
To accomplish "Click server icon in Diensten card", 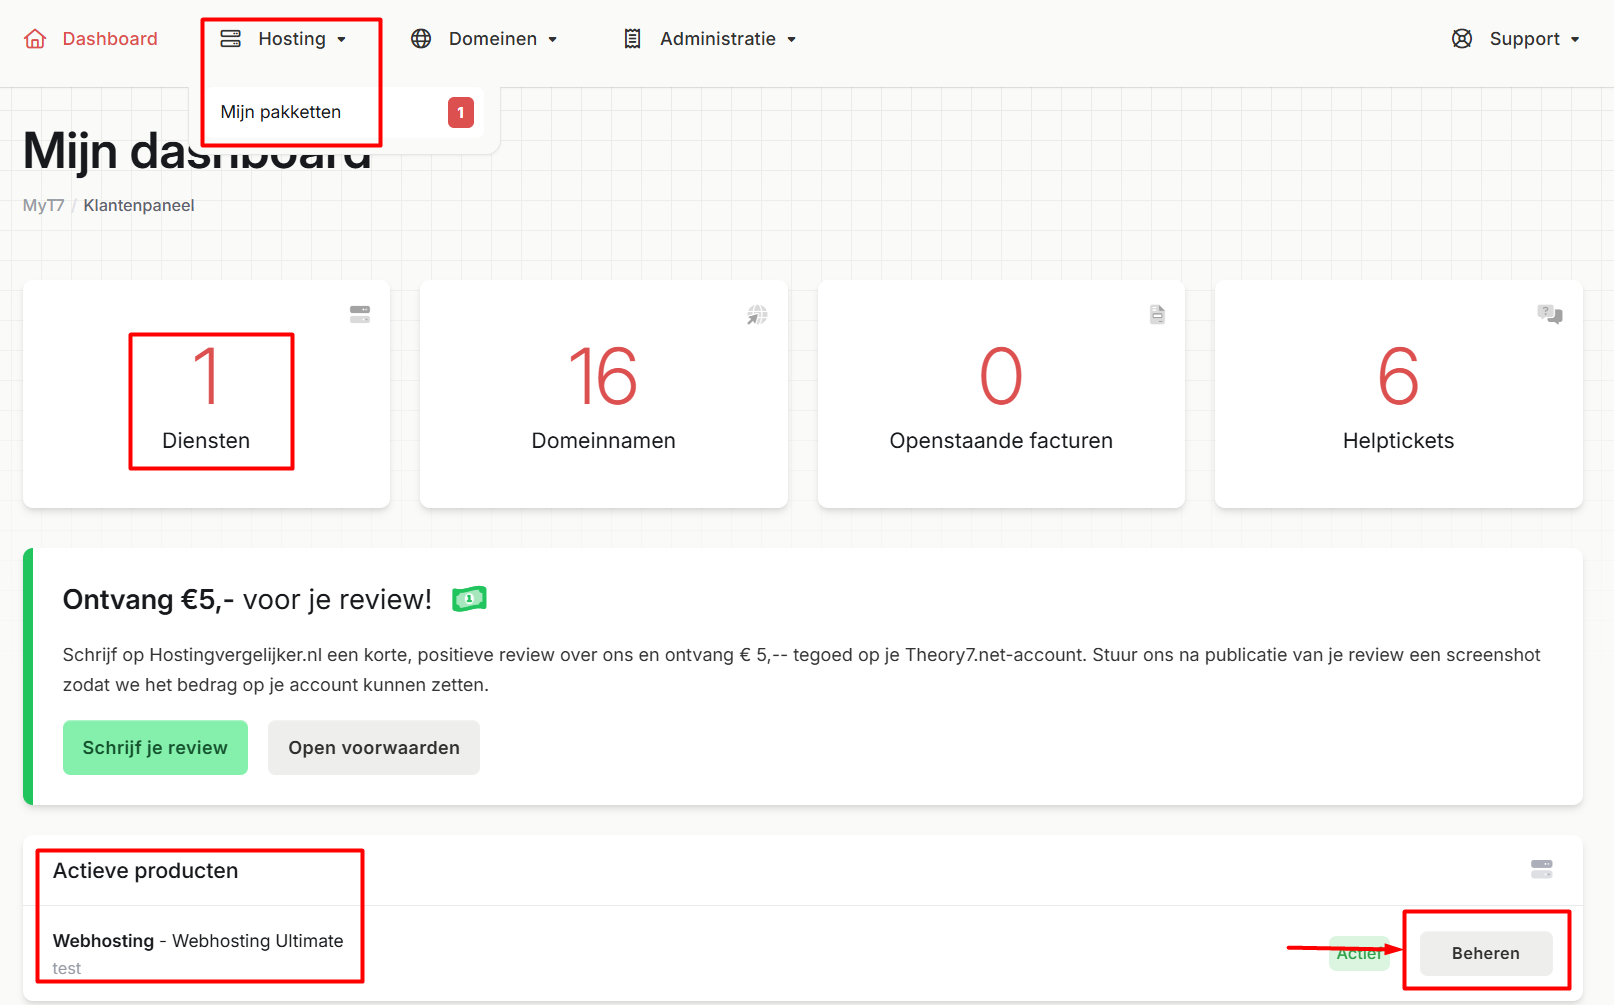I will click(x=360, y=314).
